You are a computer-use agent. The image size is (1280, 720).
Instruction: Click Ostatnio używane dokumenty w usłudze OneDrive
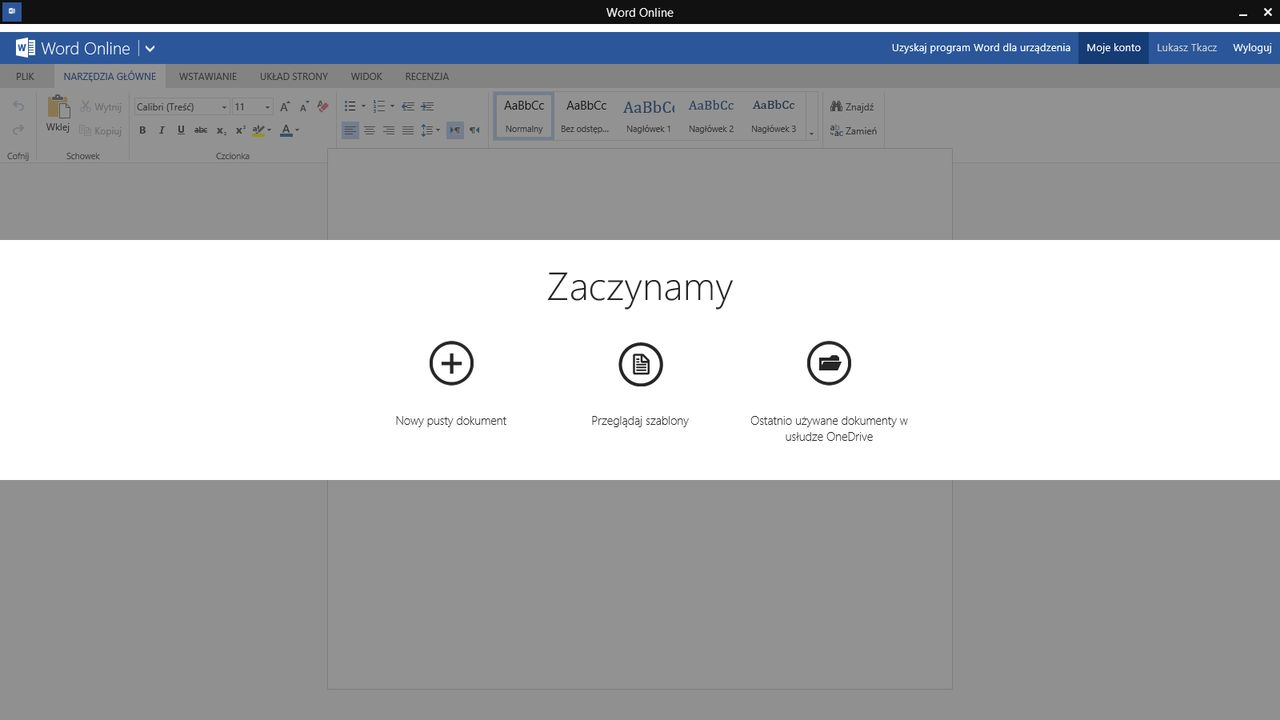pos(829,429)
